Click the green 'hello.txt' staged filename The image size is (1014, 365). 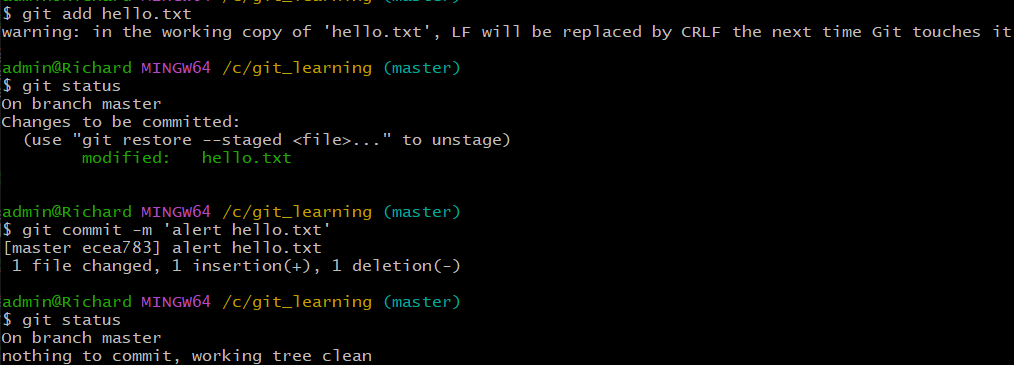coord(246,158)
